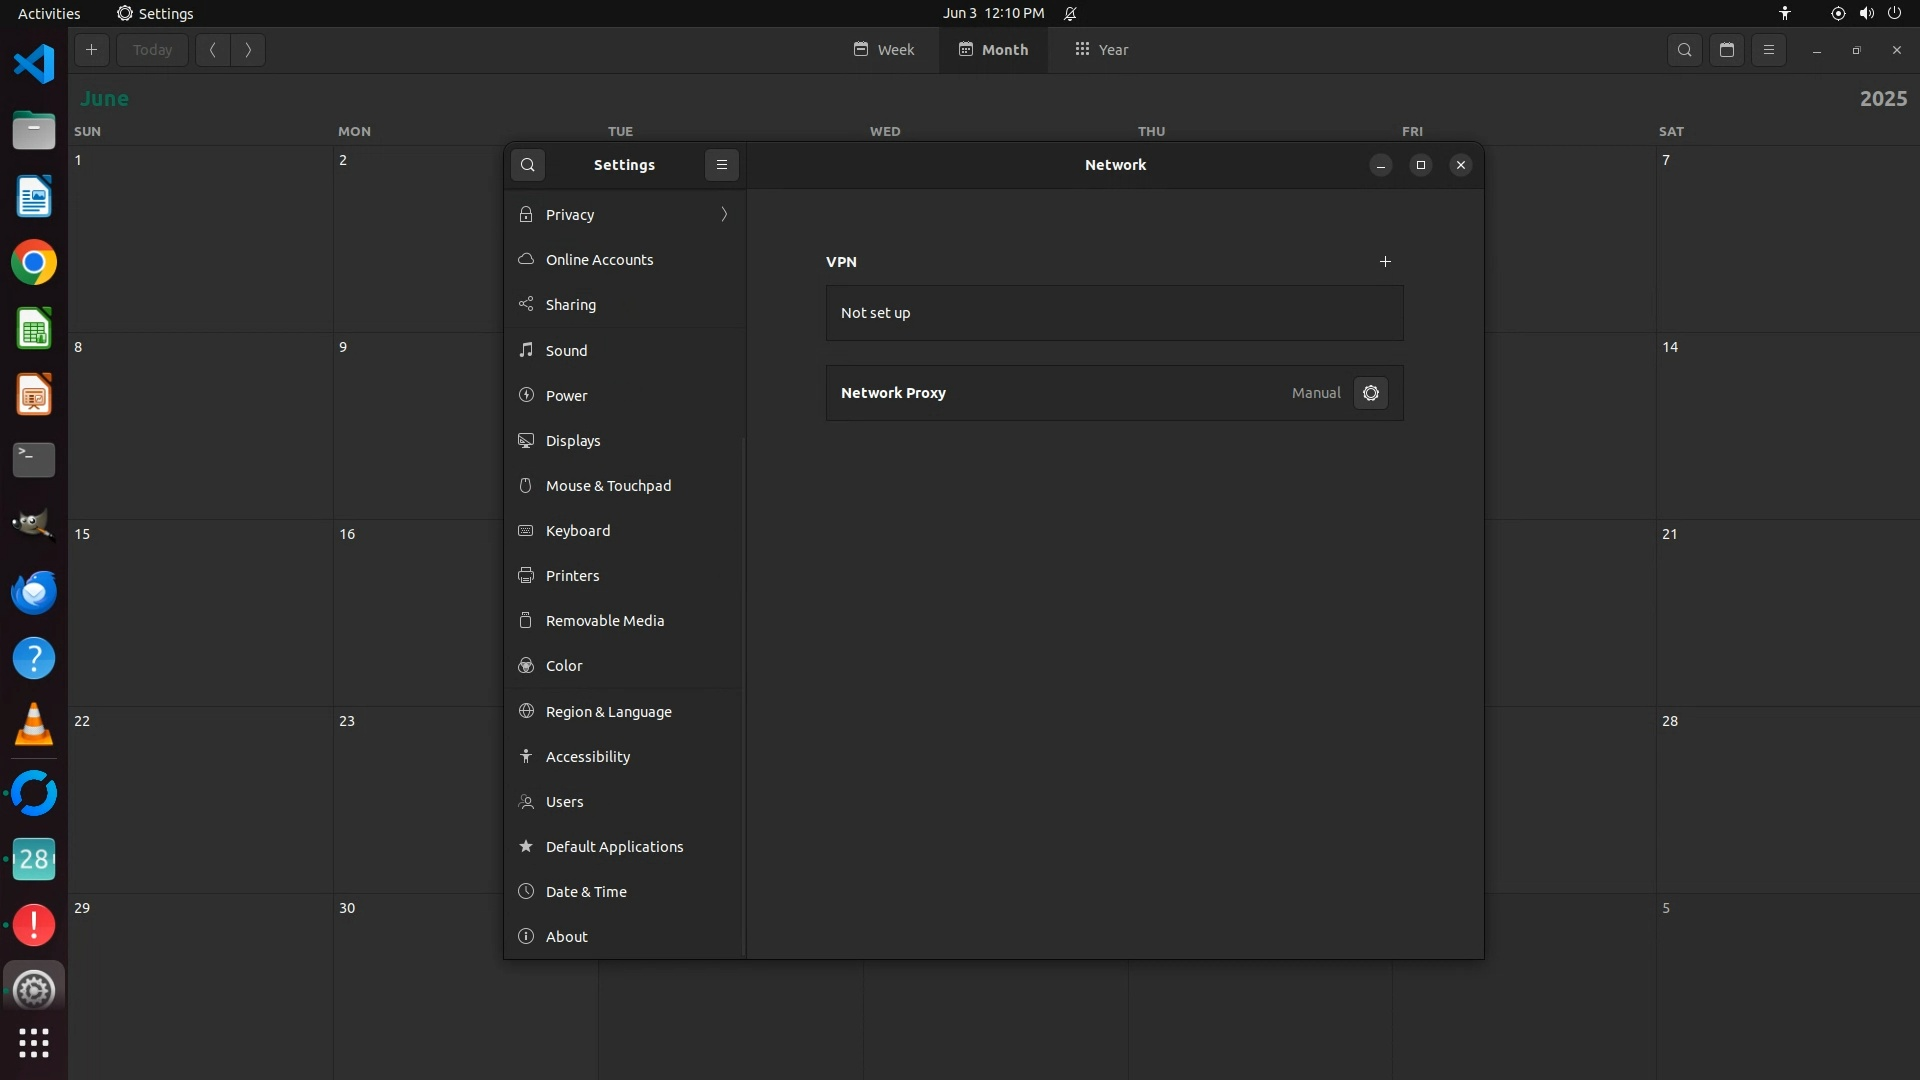Open Activities overview
This screenshot has width=1920, height=1080.
pyautogui.click(x=49, y=13)
